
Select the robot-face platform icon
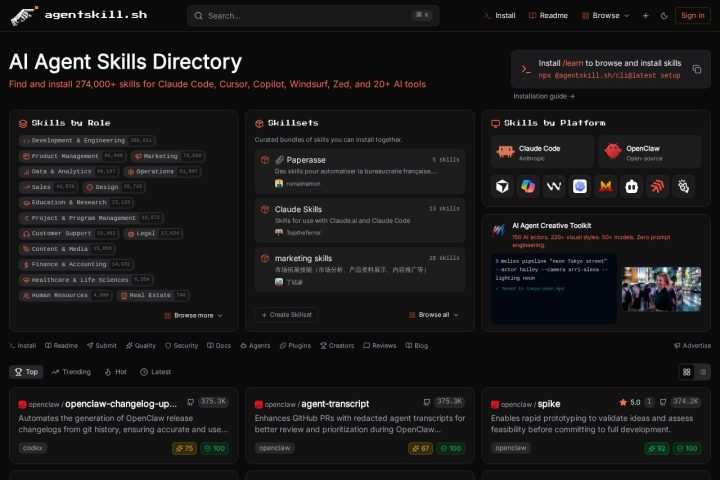[631, 186]
